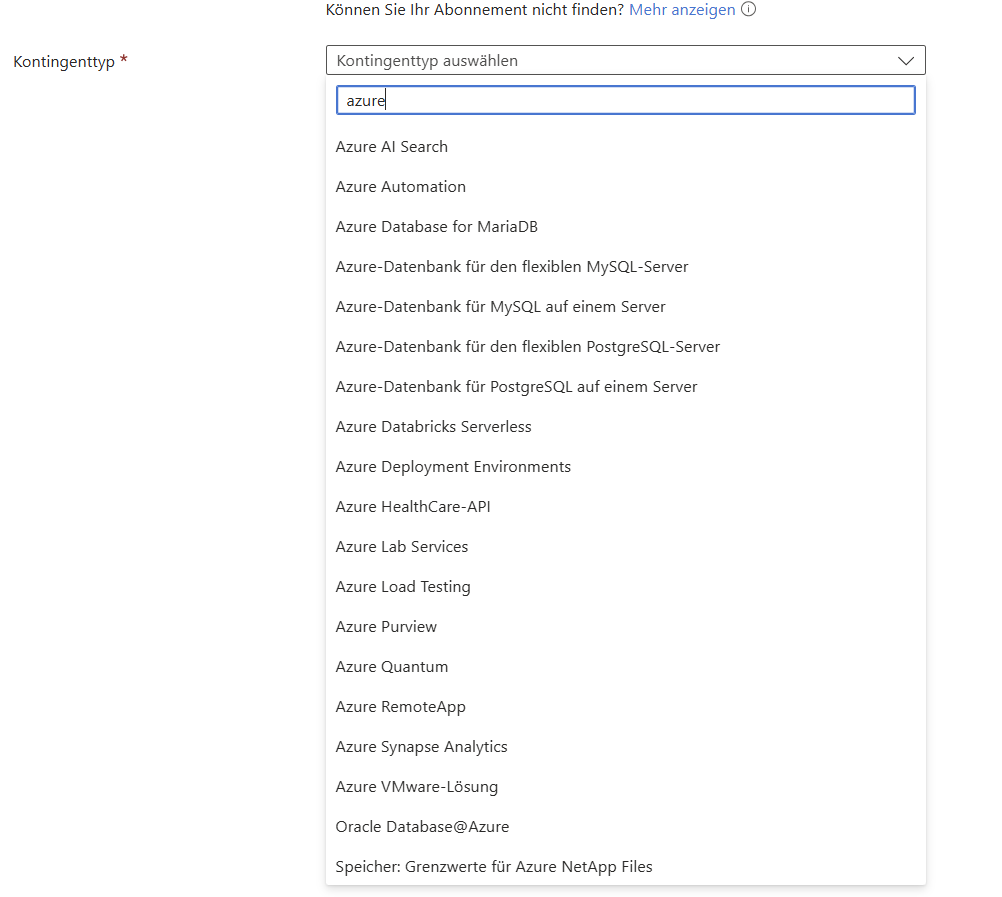The image size is (1002, 897).
Task: Select Azure Lab Services
Action: (x=626, y=547)
